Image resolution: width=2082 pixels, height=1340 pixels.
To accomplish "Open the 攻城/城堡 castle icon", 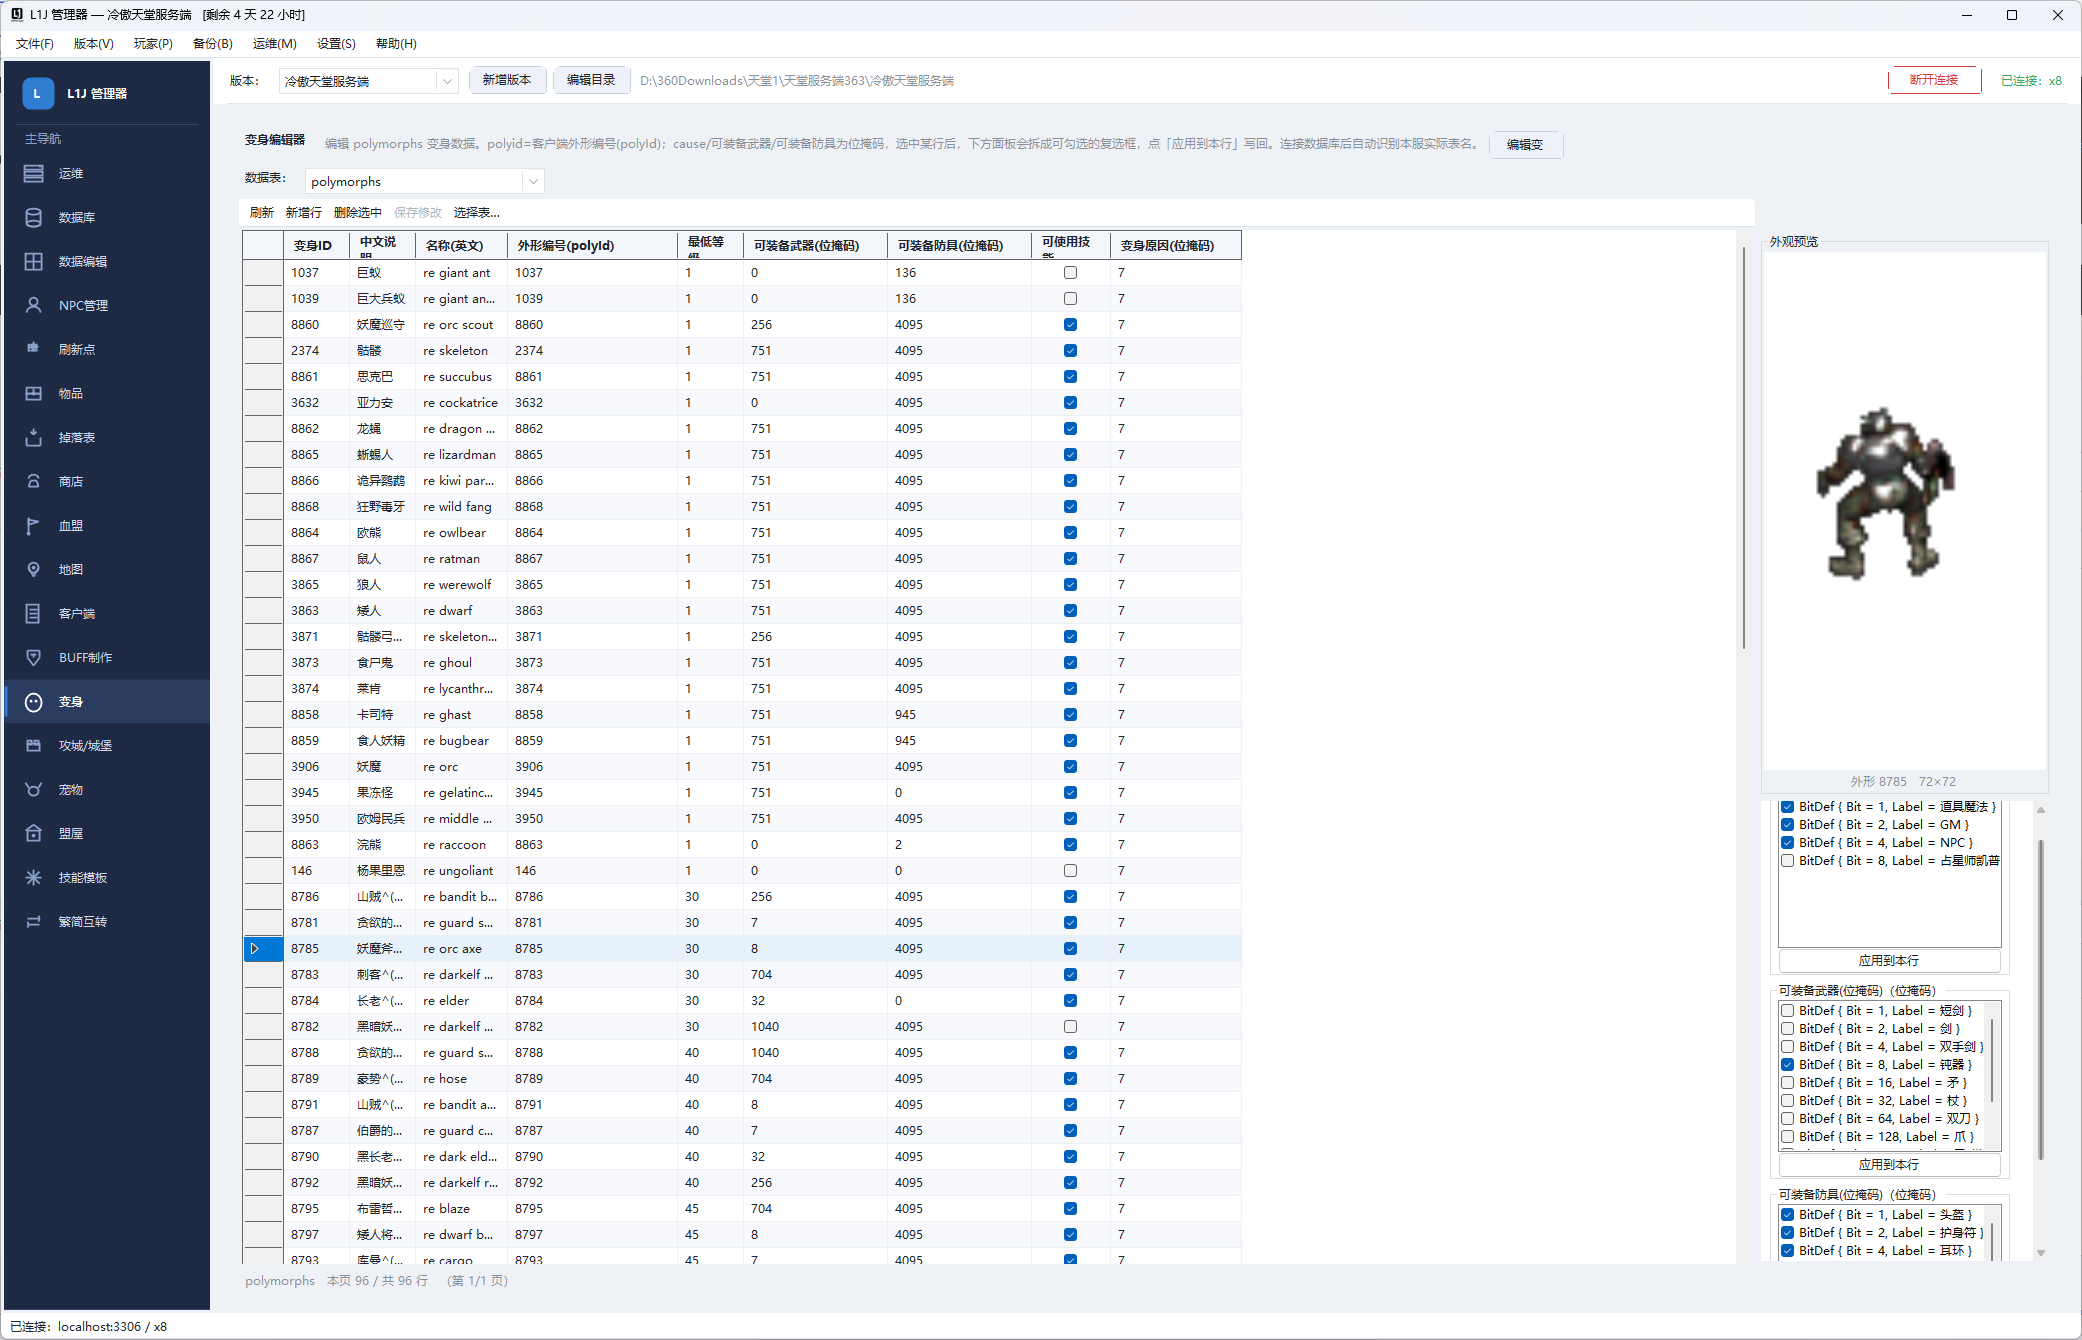I will [33, 746].
